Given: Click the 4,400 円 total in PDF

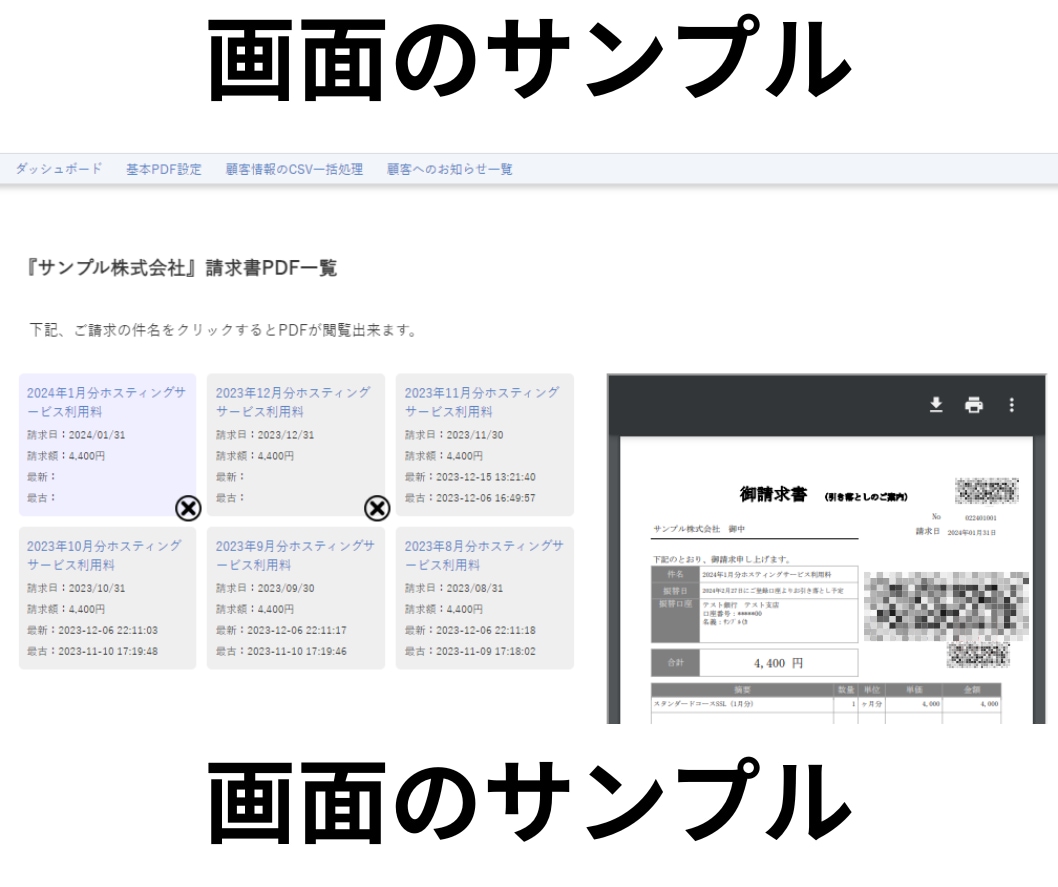Looking at the screenshot, I should point(778,663).
